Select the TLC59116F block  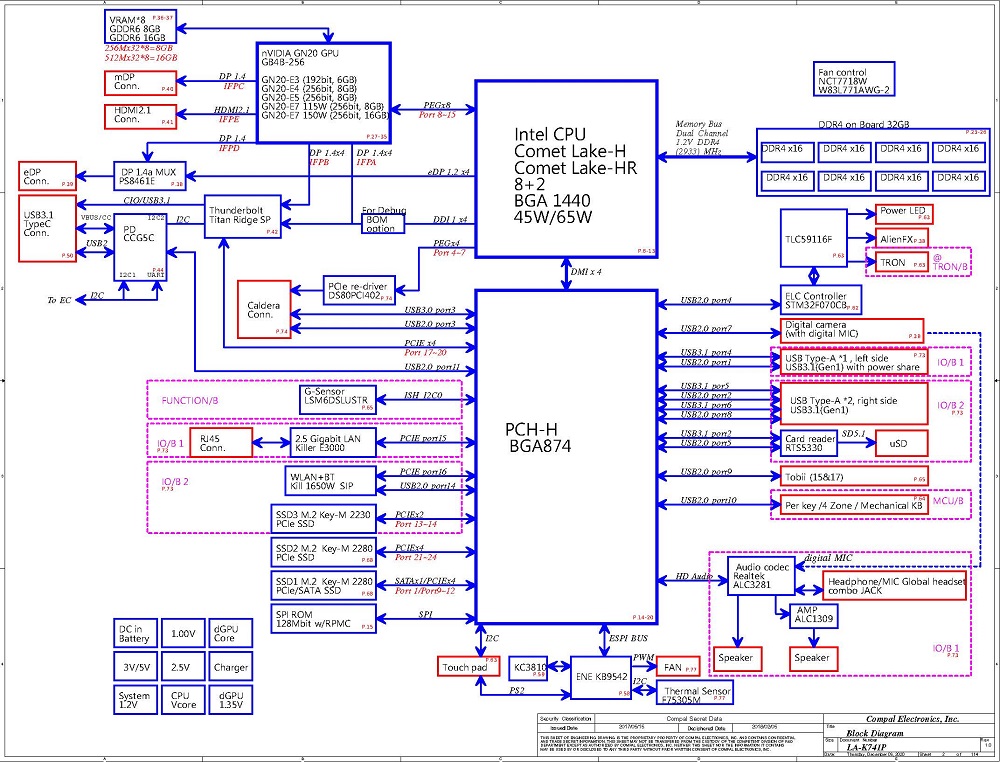[x=813, y=238]
